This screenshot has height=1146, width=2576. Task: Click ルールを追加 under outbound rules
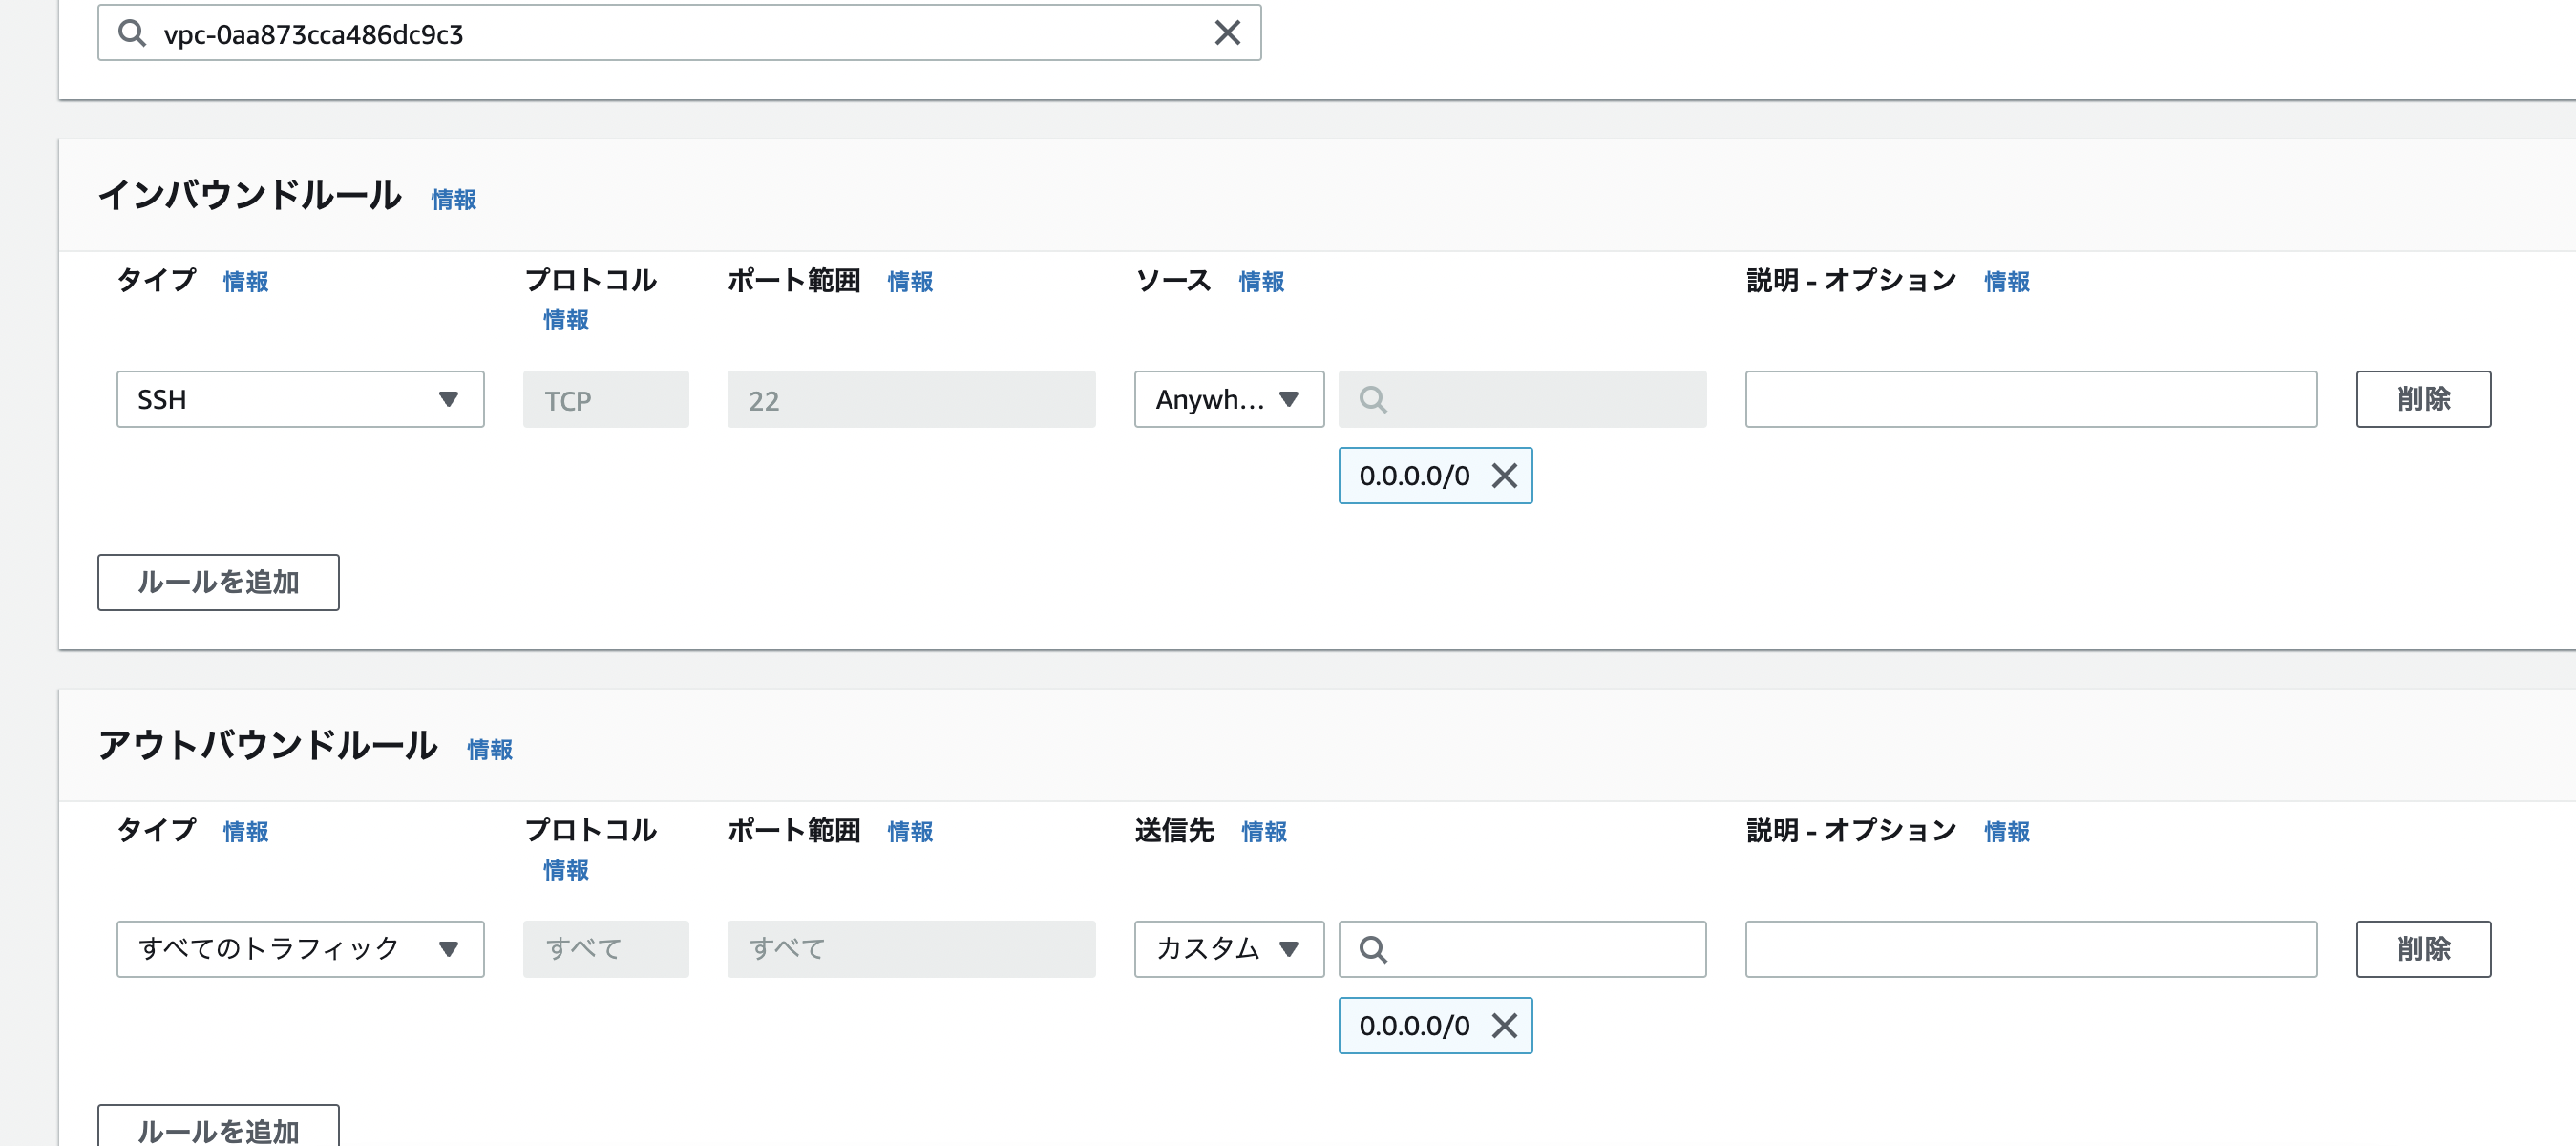point(218,1128)
